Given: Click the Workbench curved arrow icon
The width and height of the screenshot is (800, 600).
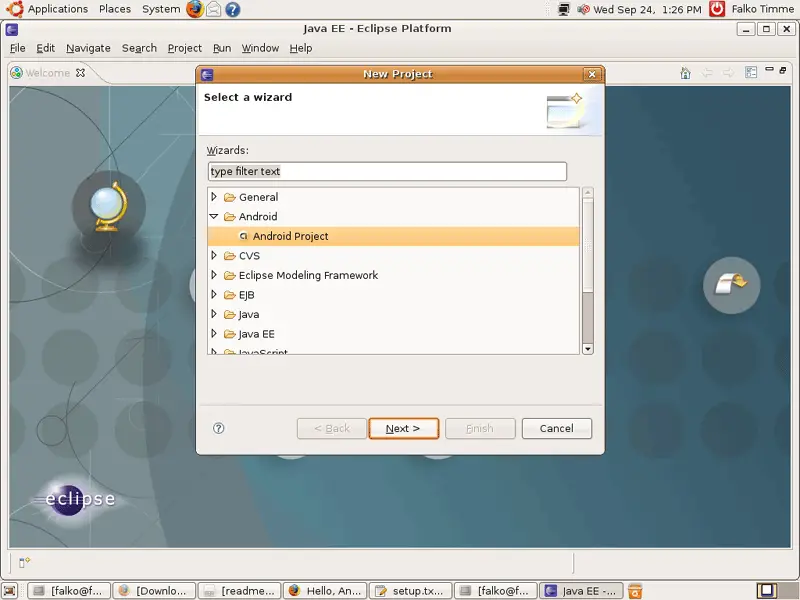Looking at the screenshot, I should pos(731,285).
